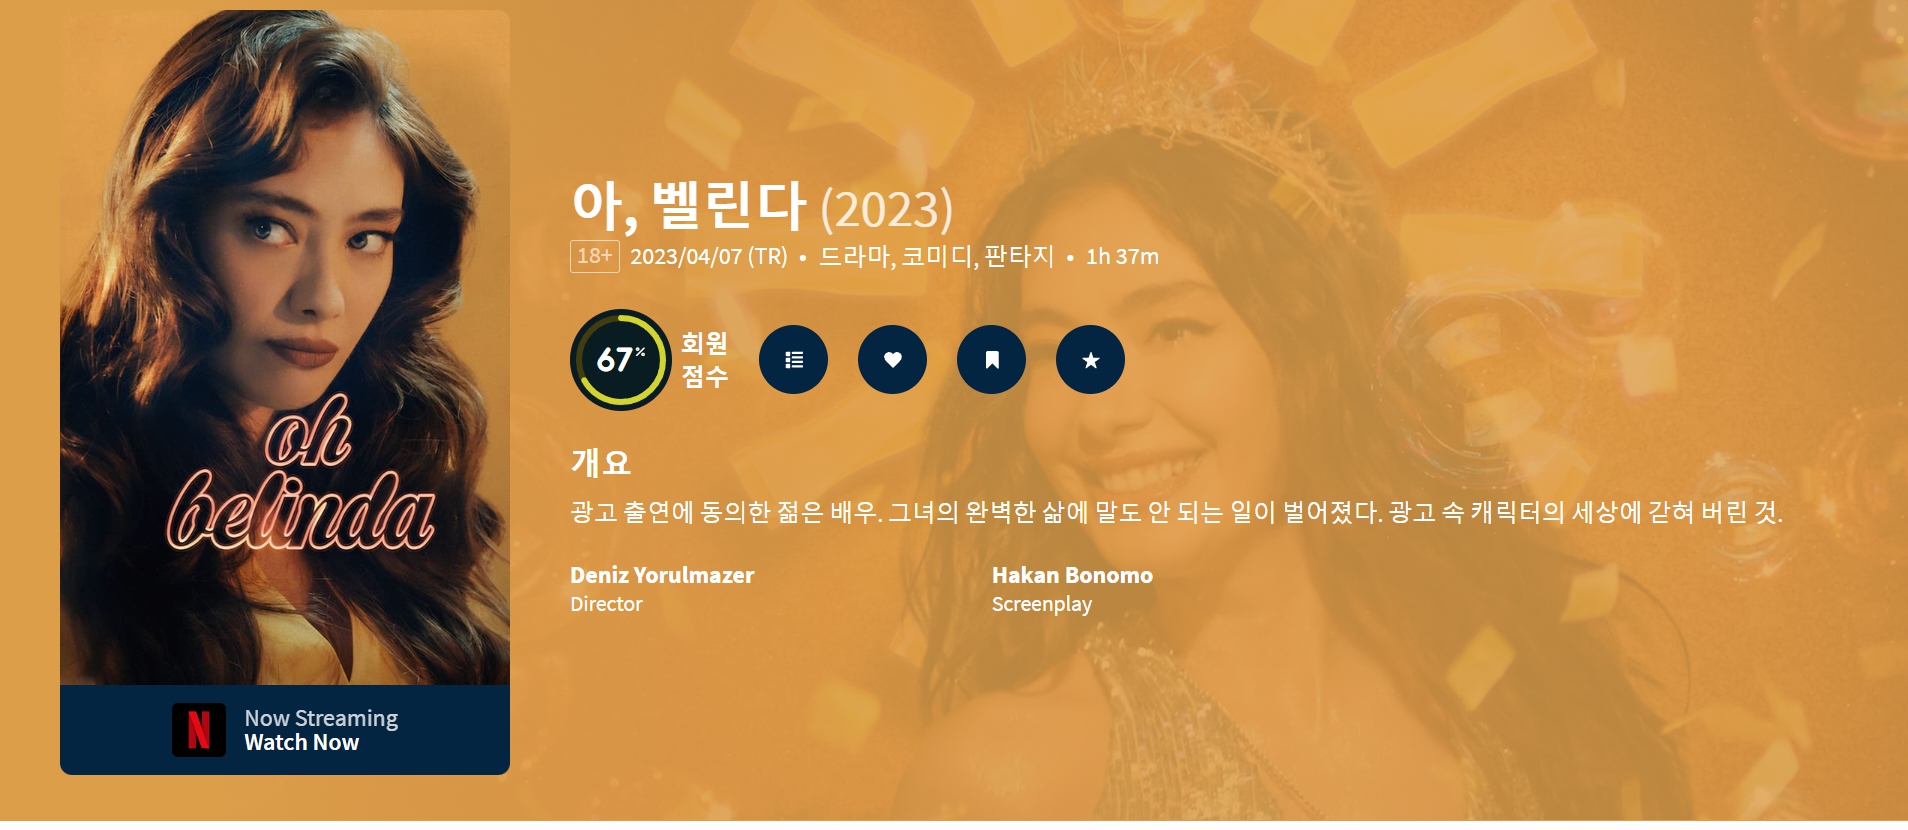This screenshot has height=830, width=1908.
Task: Rate the movie with the star icon
Action: click(x=1090, y=360)
